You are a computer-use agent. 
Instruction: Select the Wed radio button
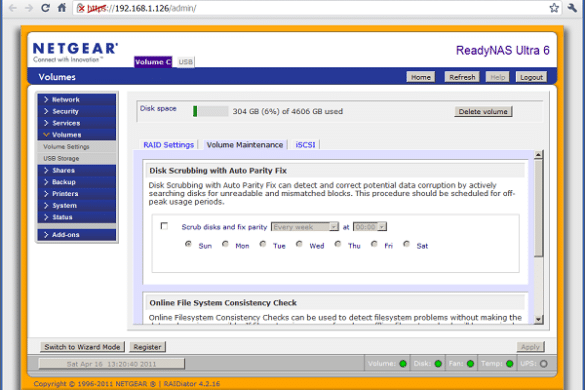299,244
